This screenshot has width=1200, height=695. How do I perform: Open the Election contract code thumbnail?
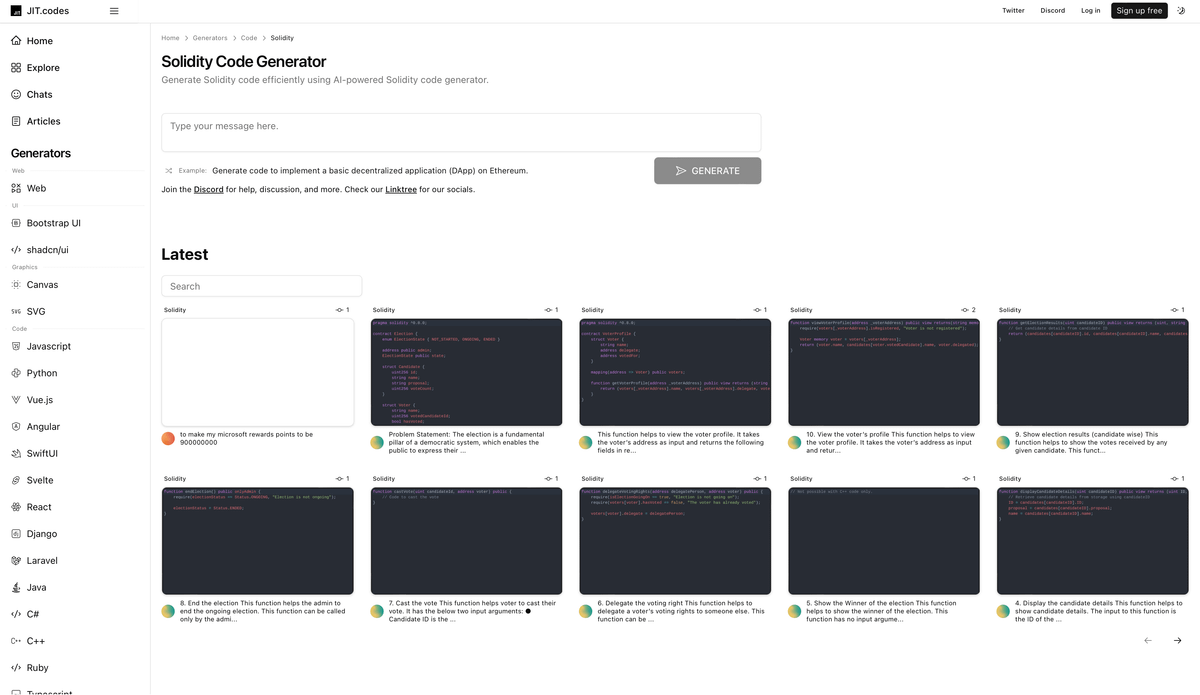pyautogui.click(x=466, y=373)
